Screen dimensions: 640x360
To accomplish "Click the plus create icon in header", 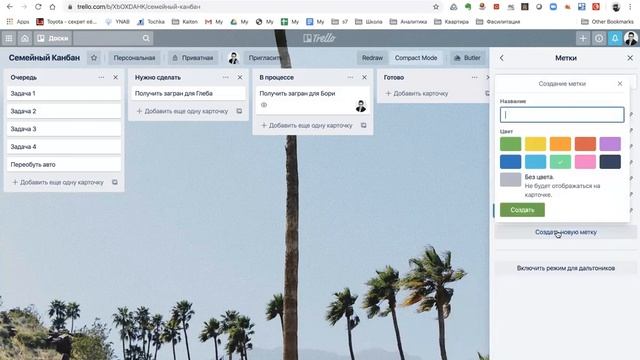I will click(x=583, y=38).
